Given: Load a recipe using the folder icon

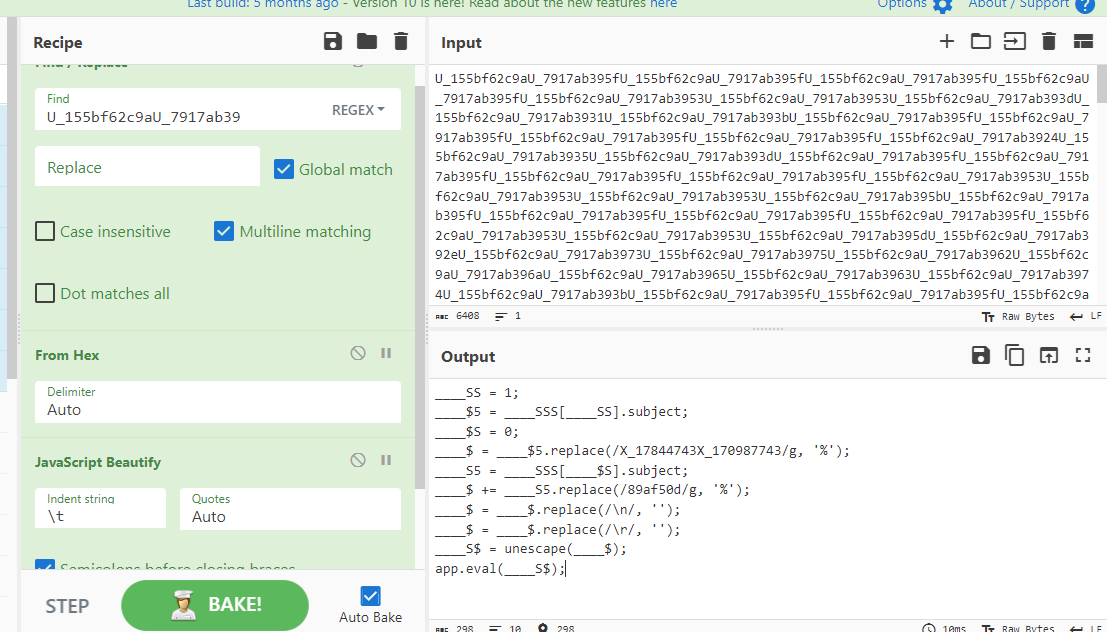Looking at the screenshot, I should tap(367, 41).
